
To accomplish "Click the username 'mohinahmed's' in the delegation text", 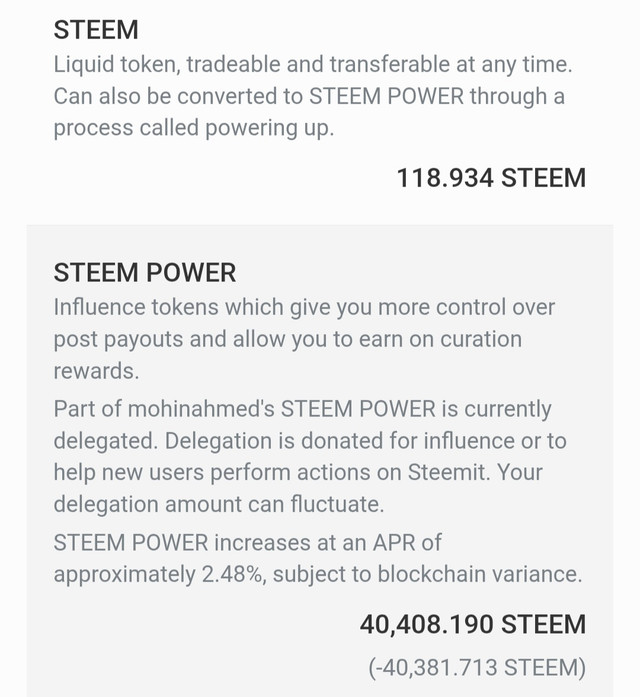I will pos(202,409).
